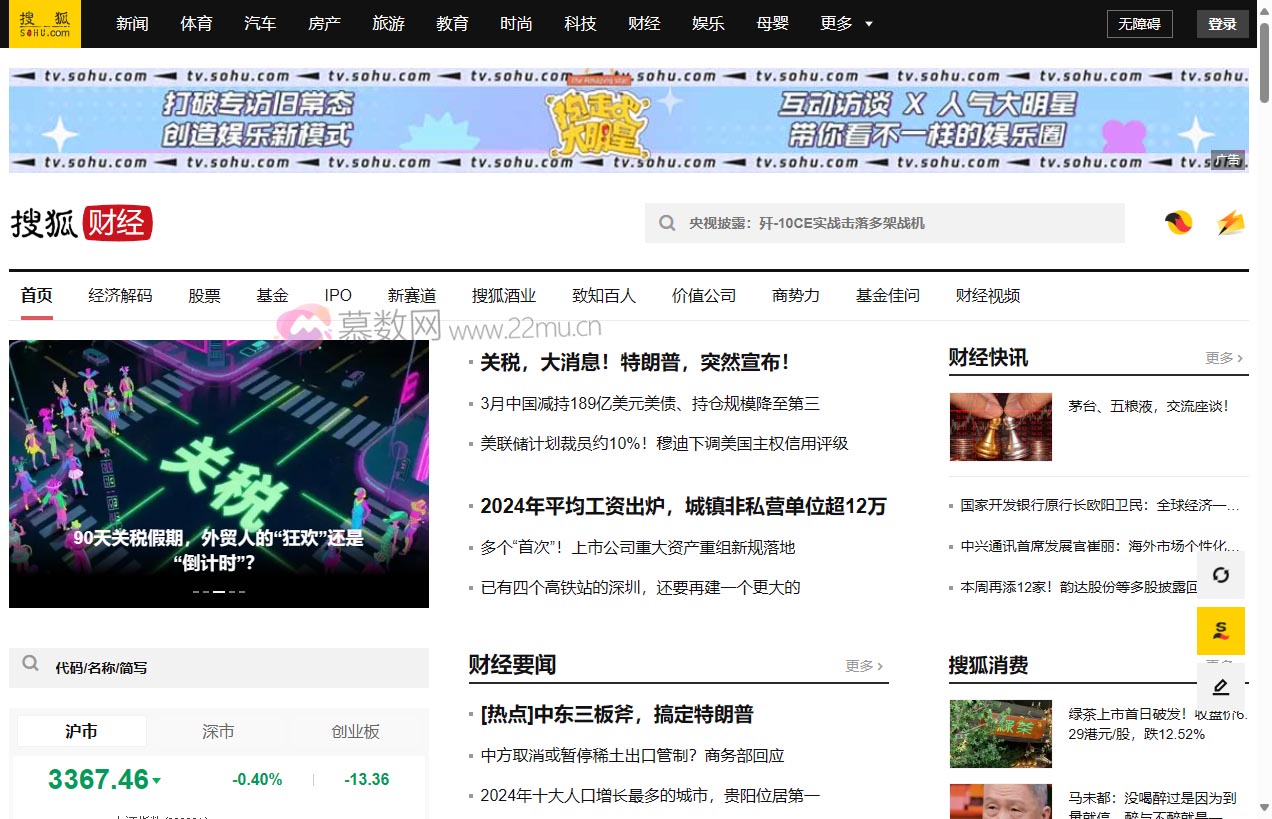Select the third carousel indicator dot

tap(218, 591)
